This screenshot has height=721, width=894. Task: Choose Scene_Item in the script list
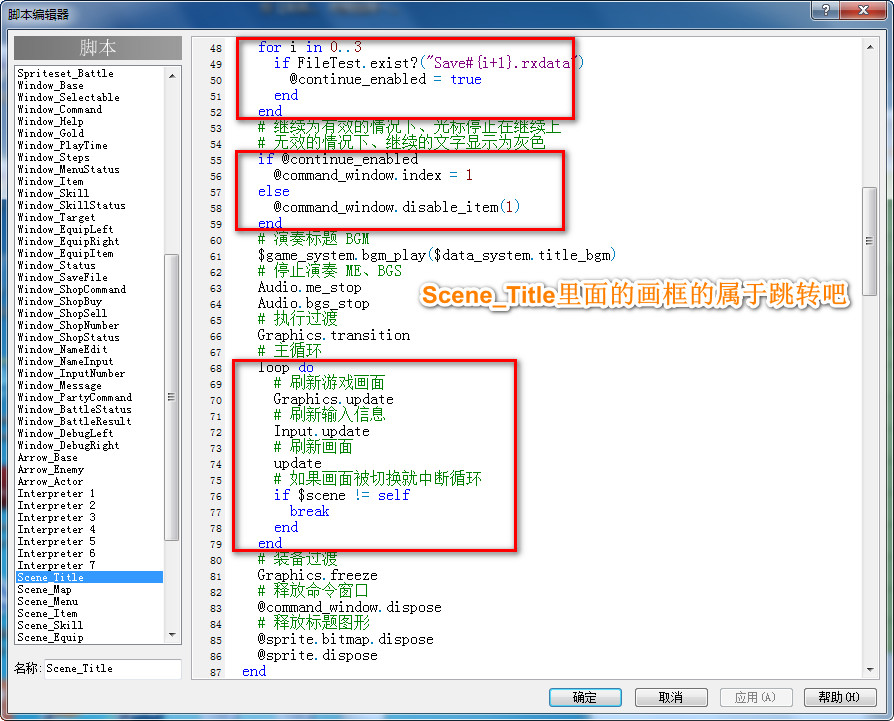48,613
